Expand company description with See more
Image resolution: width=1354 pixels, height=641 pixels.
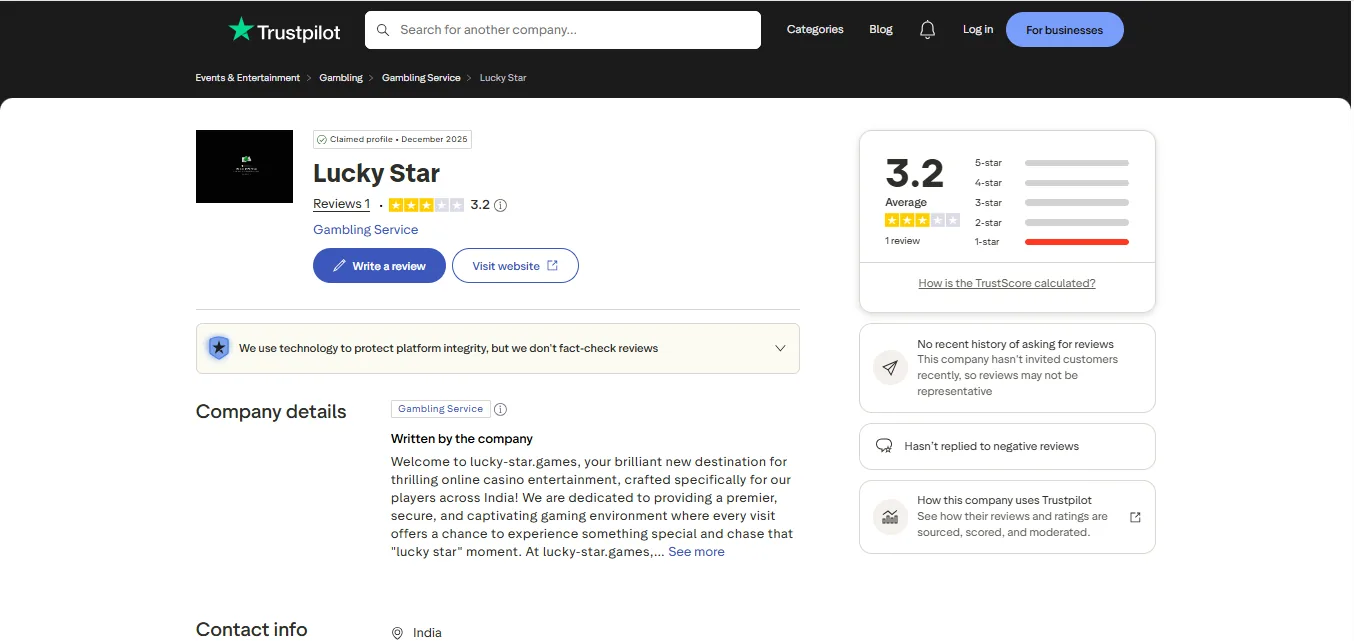pyautogui.click(x=696, y=552)
